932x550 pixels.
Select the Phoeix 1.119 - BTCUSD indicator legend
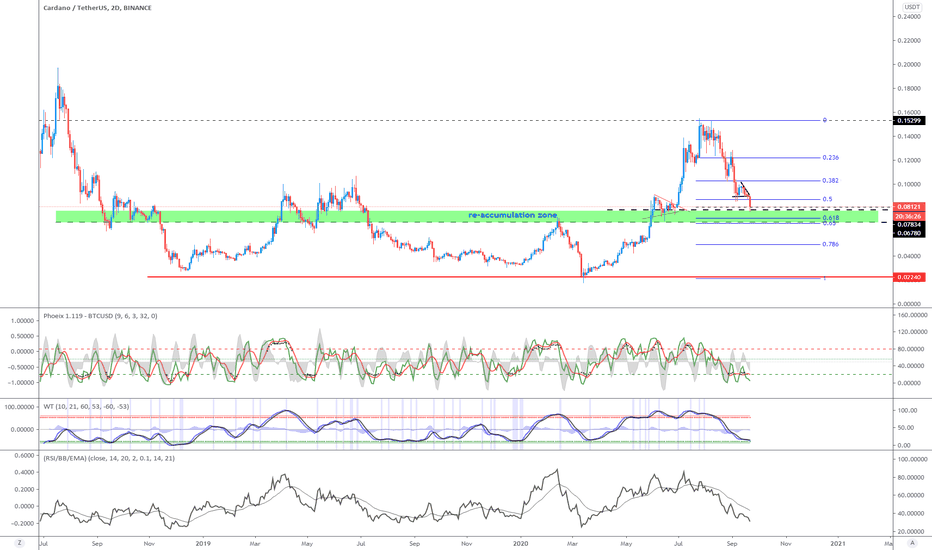[100, 316]
